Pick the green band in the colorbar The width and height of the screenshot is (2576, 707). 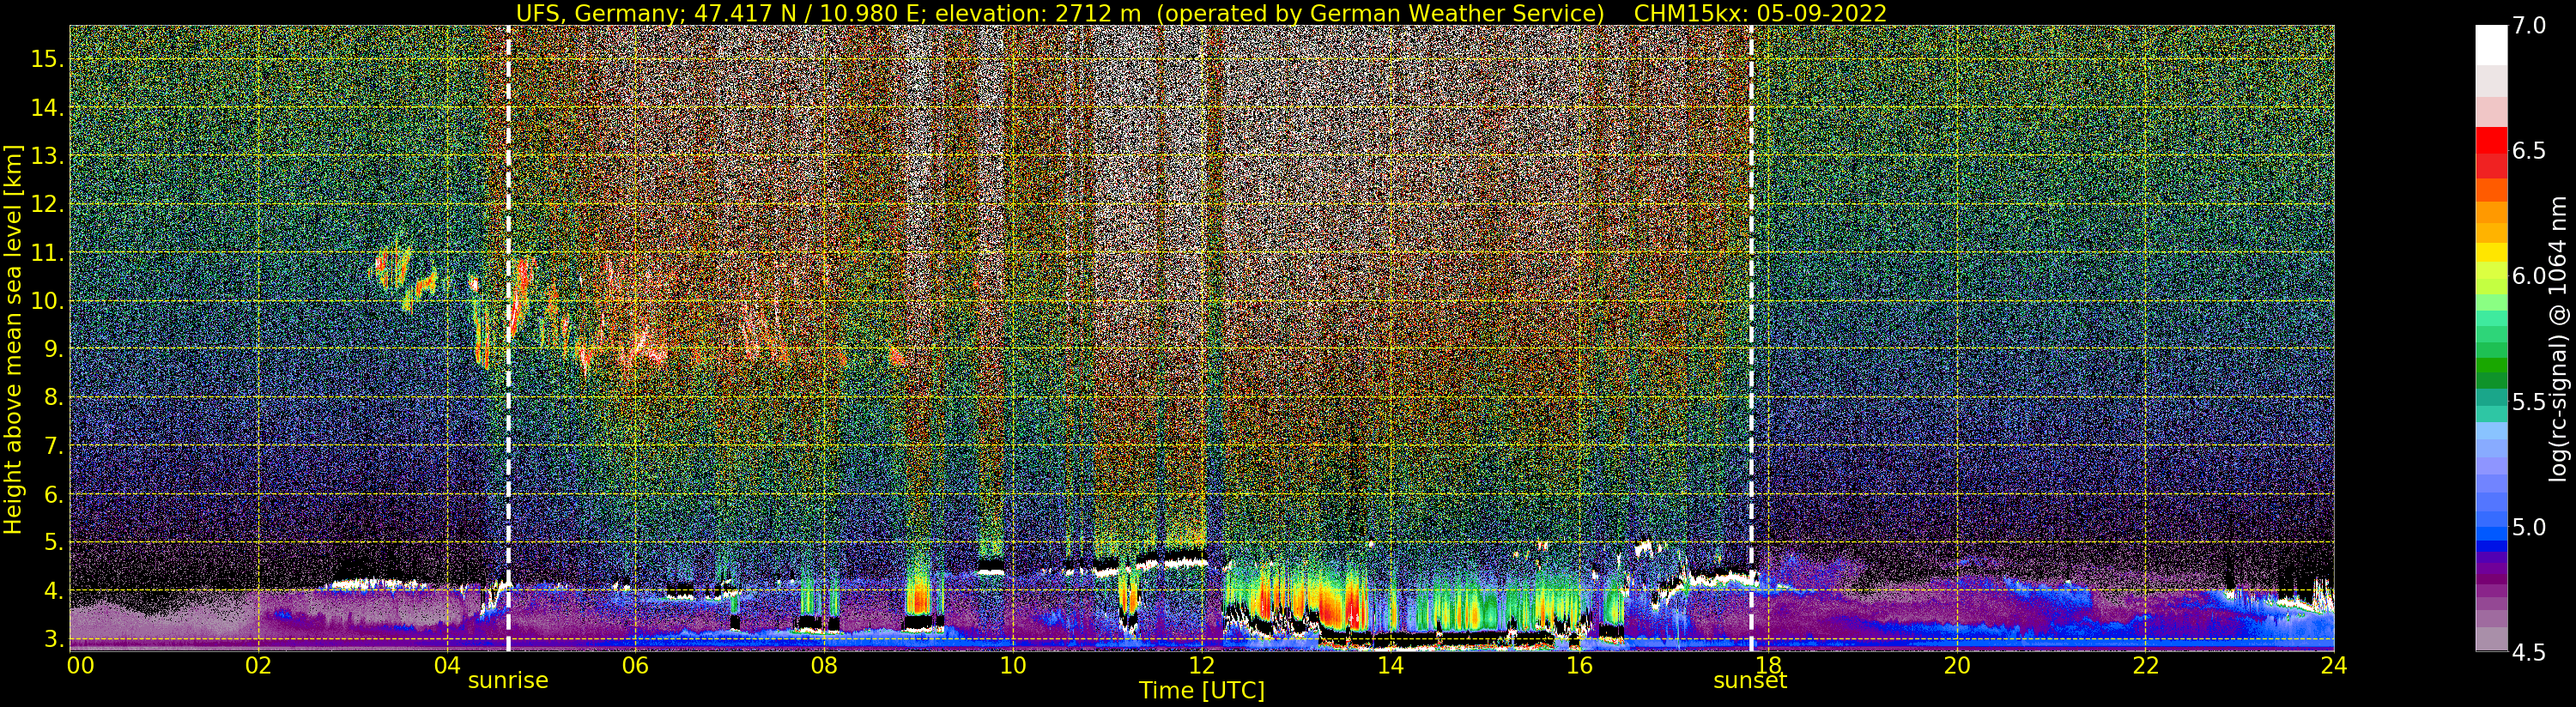2491,365
